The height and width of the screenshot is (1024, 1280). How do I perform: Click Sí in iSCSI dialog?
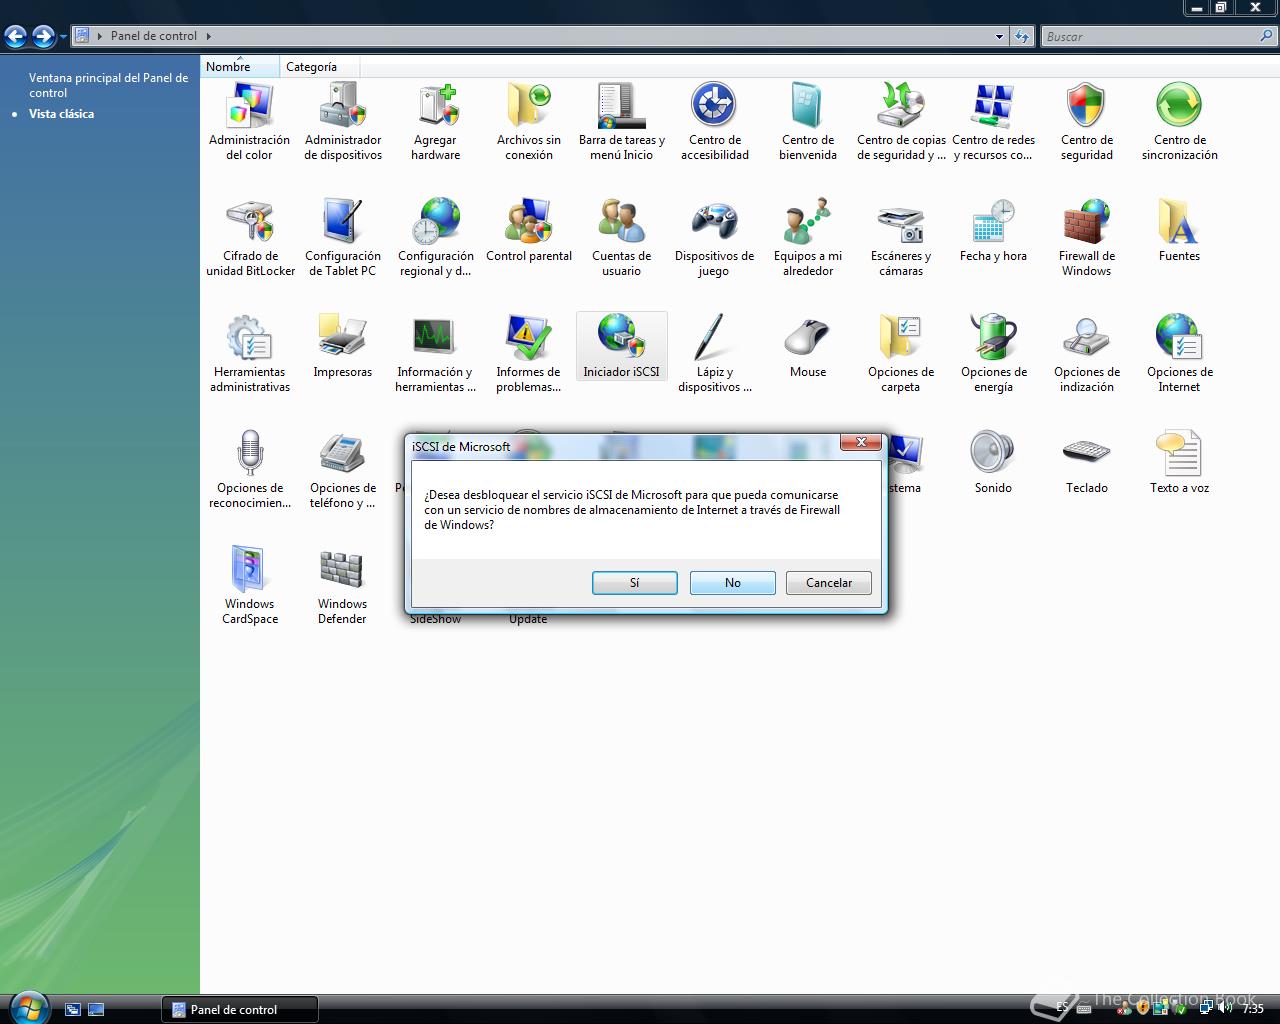tap(635, 583)
